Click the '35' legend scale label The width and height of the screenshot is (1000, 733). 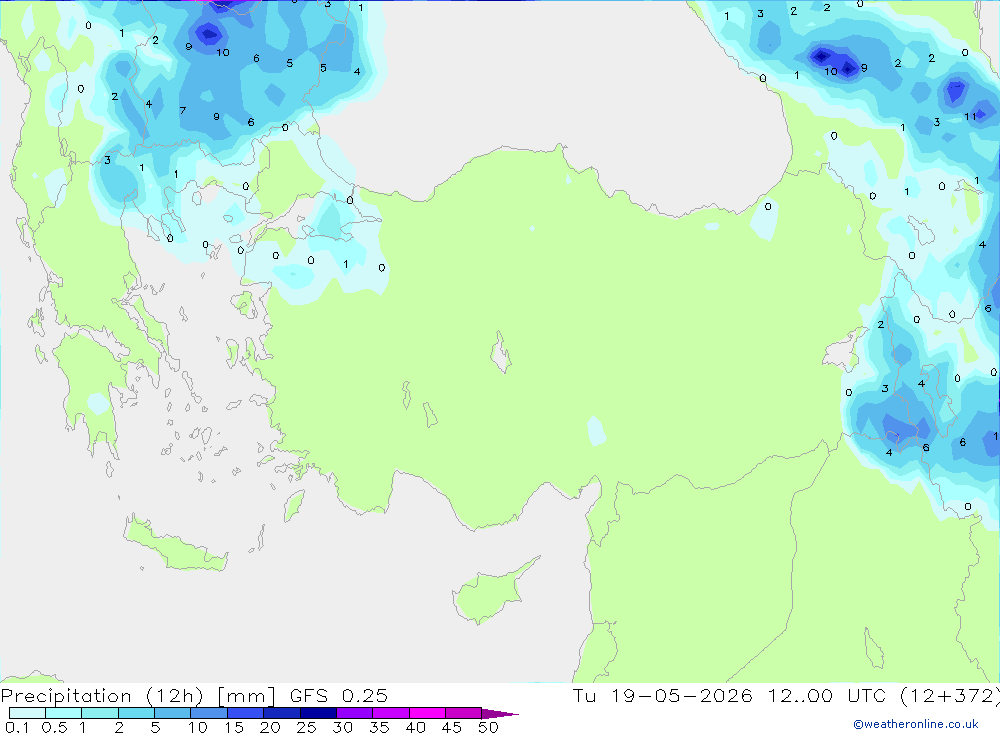379,727
